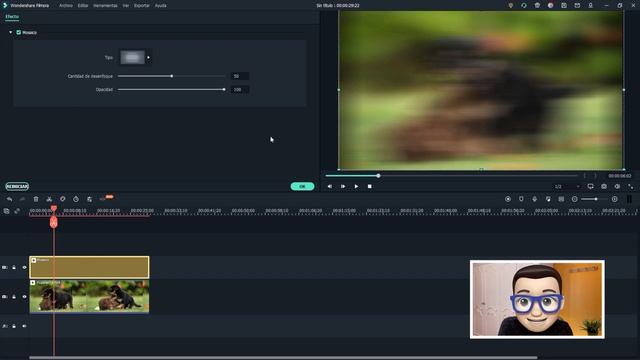Click the refresh sync icon in title bar

524,6
